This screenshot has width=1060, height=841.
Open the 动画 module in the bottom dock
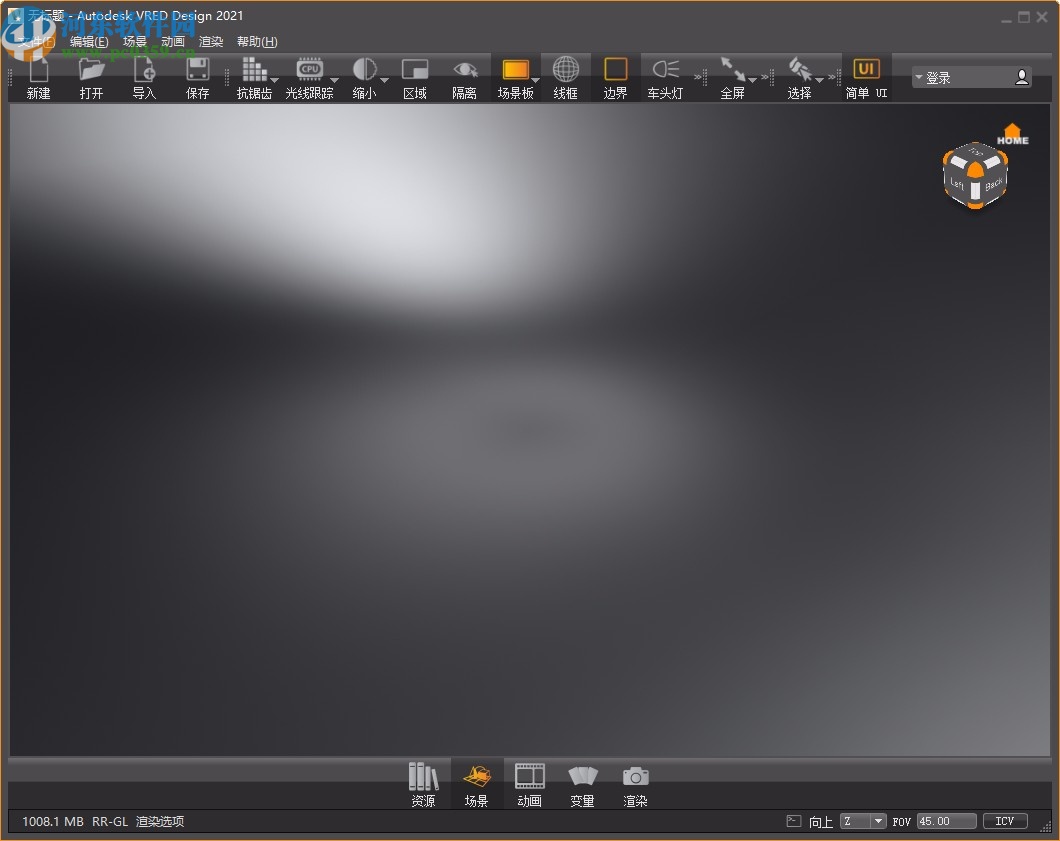529,784
